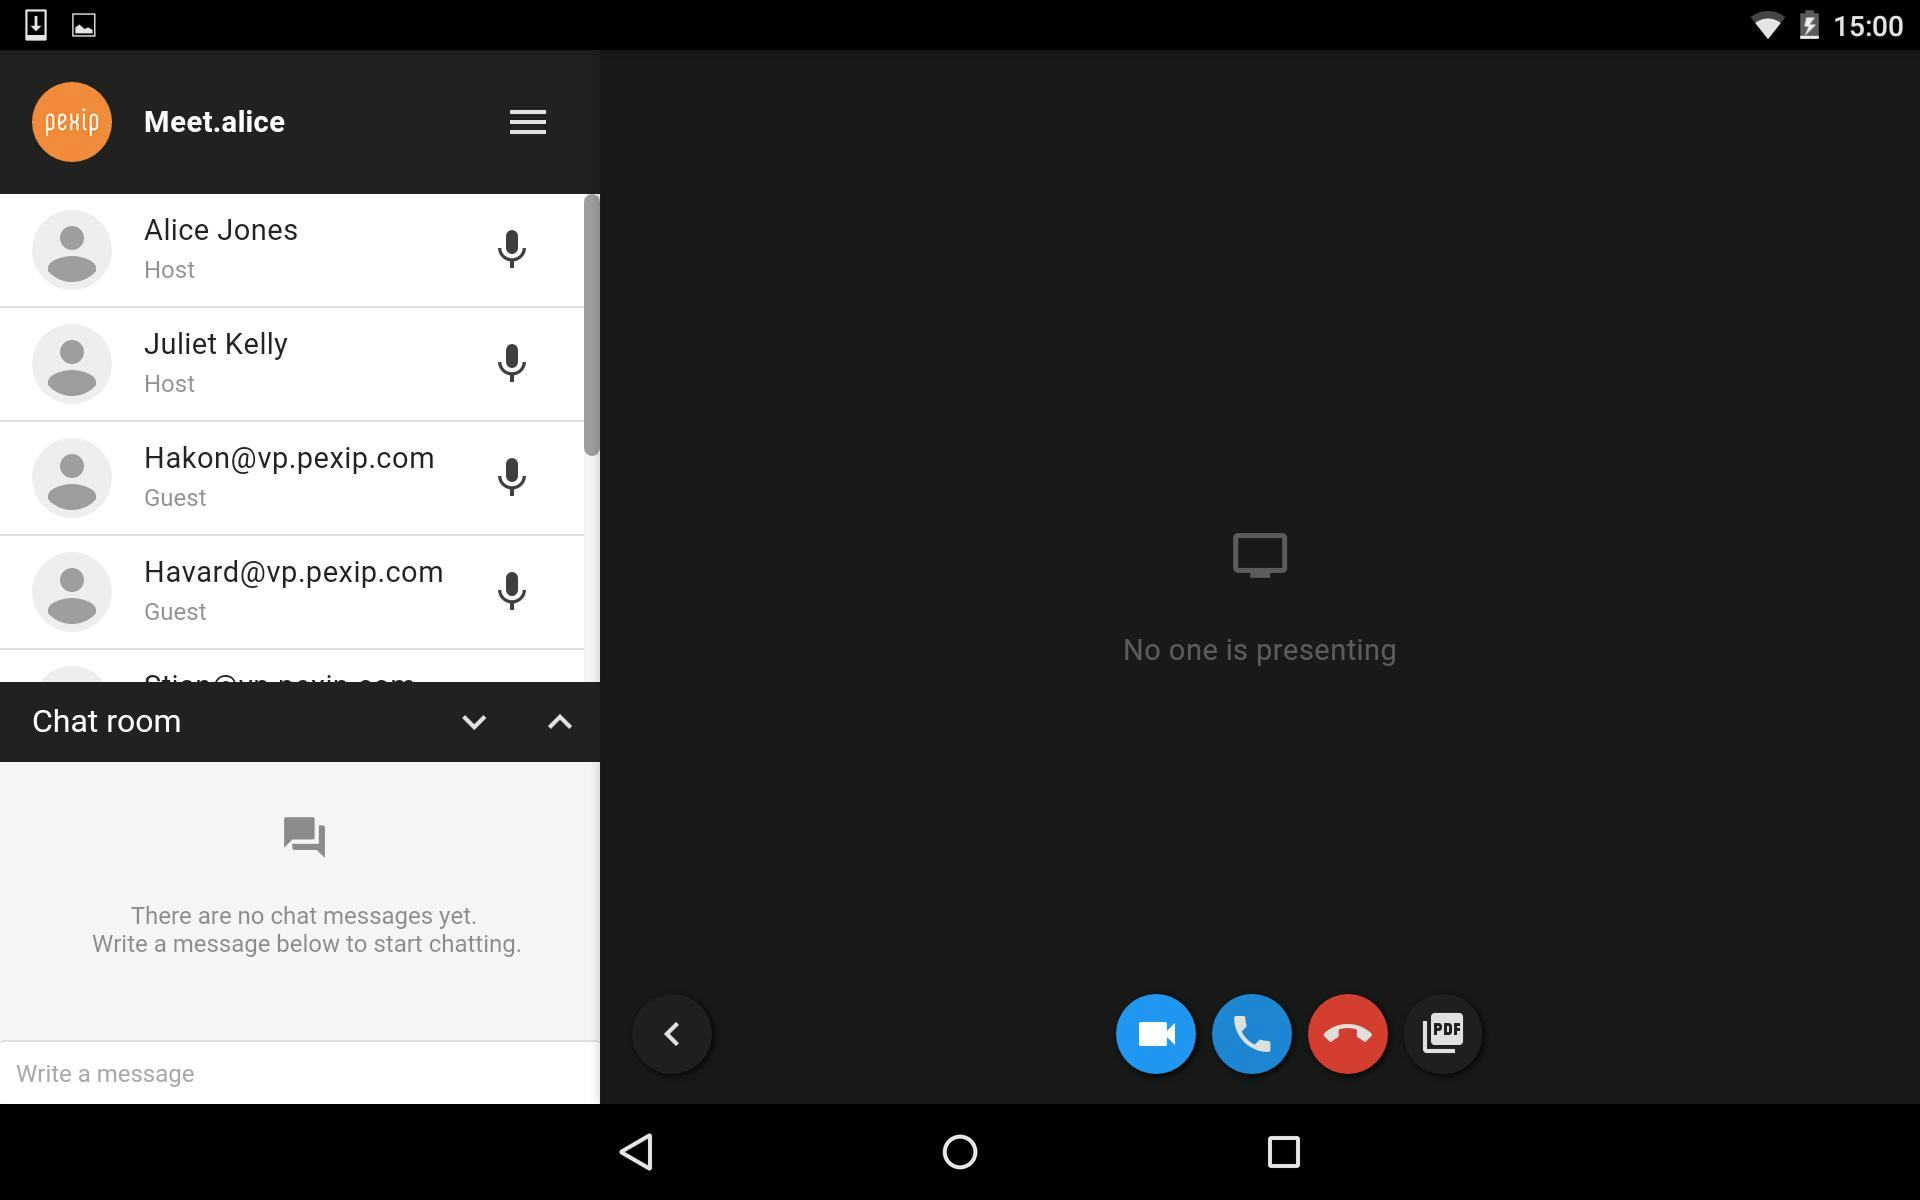This screenshot has height=1200, width=1920.
Task: Open Havard@vp.pexip.com avatar
Action: pos(72,592)
